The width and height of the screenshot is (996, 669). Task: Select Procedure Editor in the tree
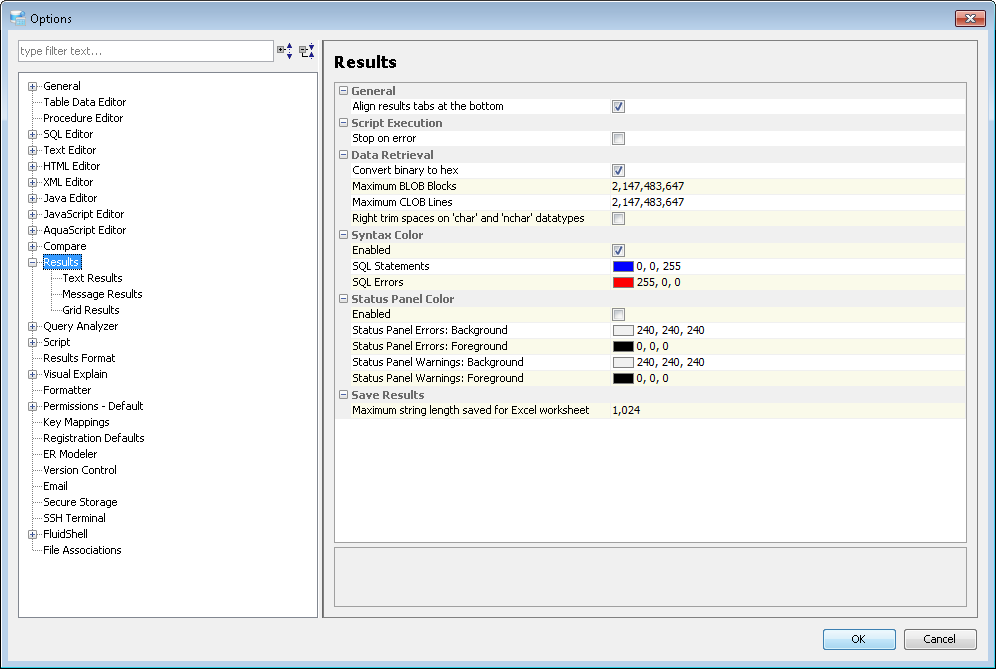click(x=83, y=118)
